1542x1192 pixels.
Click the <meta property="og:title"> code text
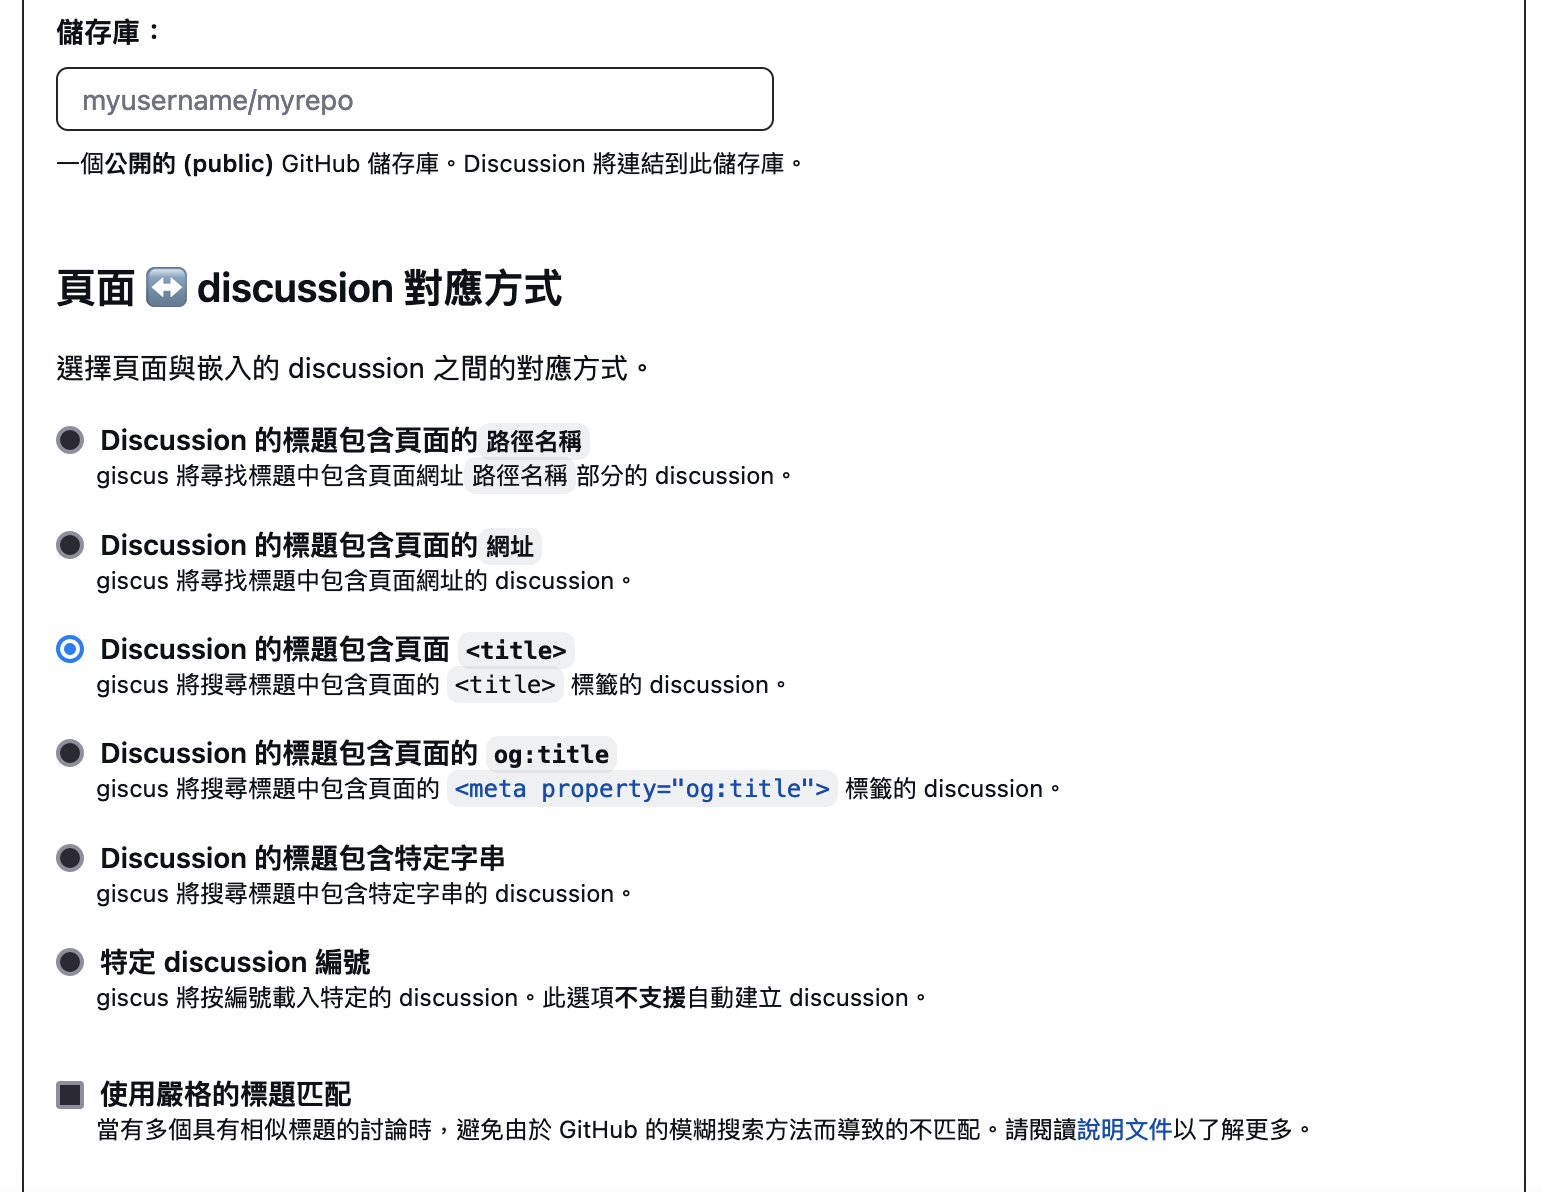[642, 789]
